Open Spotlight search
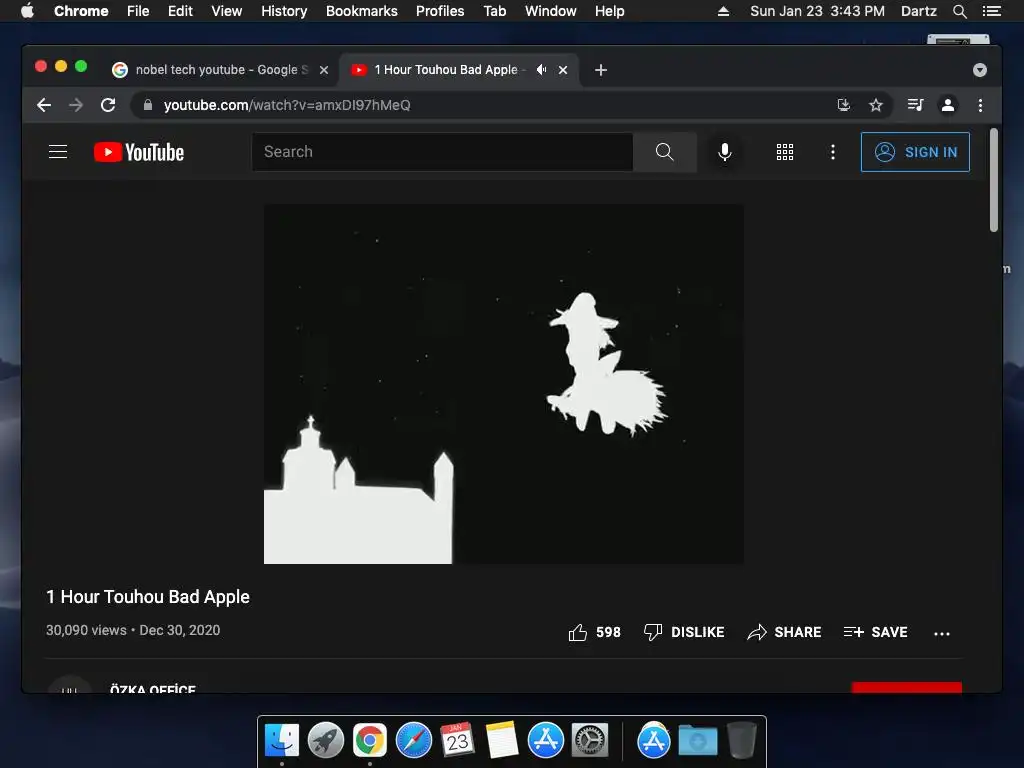 (x=959, y=11)
